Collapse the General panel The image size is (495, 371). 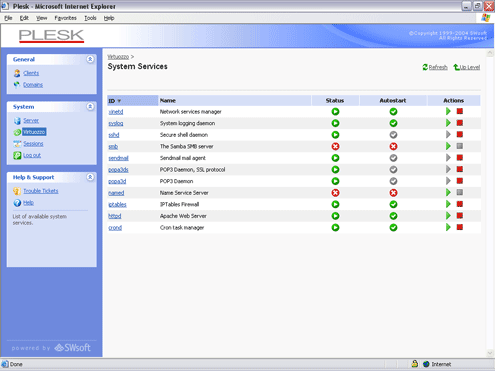[90, 59]
